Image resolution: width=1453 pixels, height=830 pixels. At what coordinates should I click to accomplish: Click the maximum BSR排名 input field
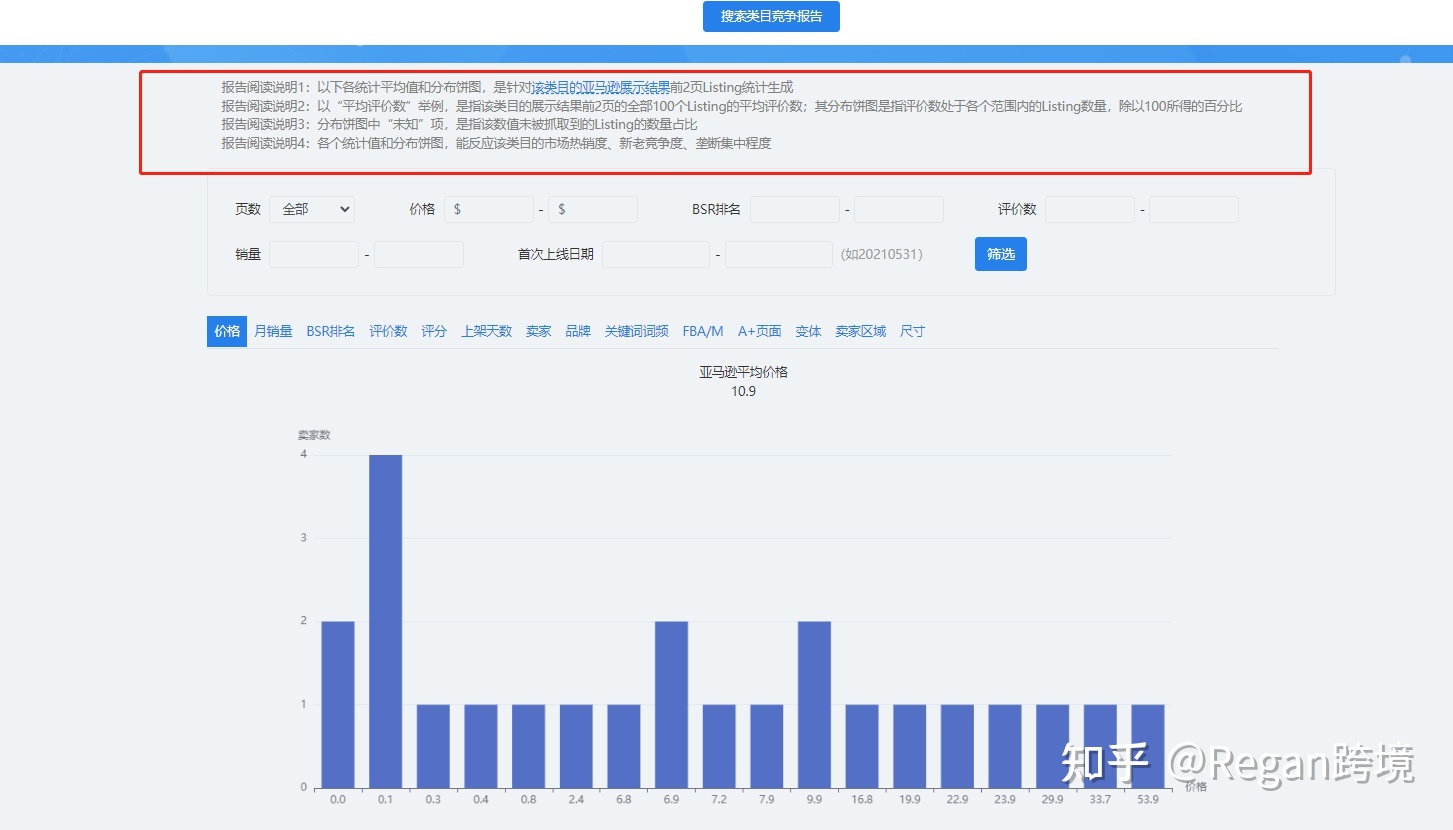point(899,209)
